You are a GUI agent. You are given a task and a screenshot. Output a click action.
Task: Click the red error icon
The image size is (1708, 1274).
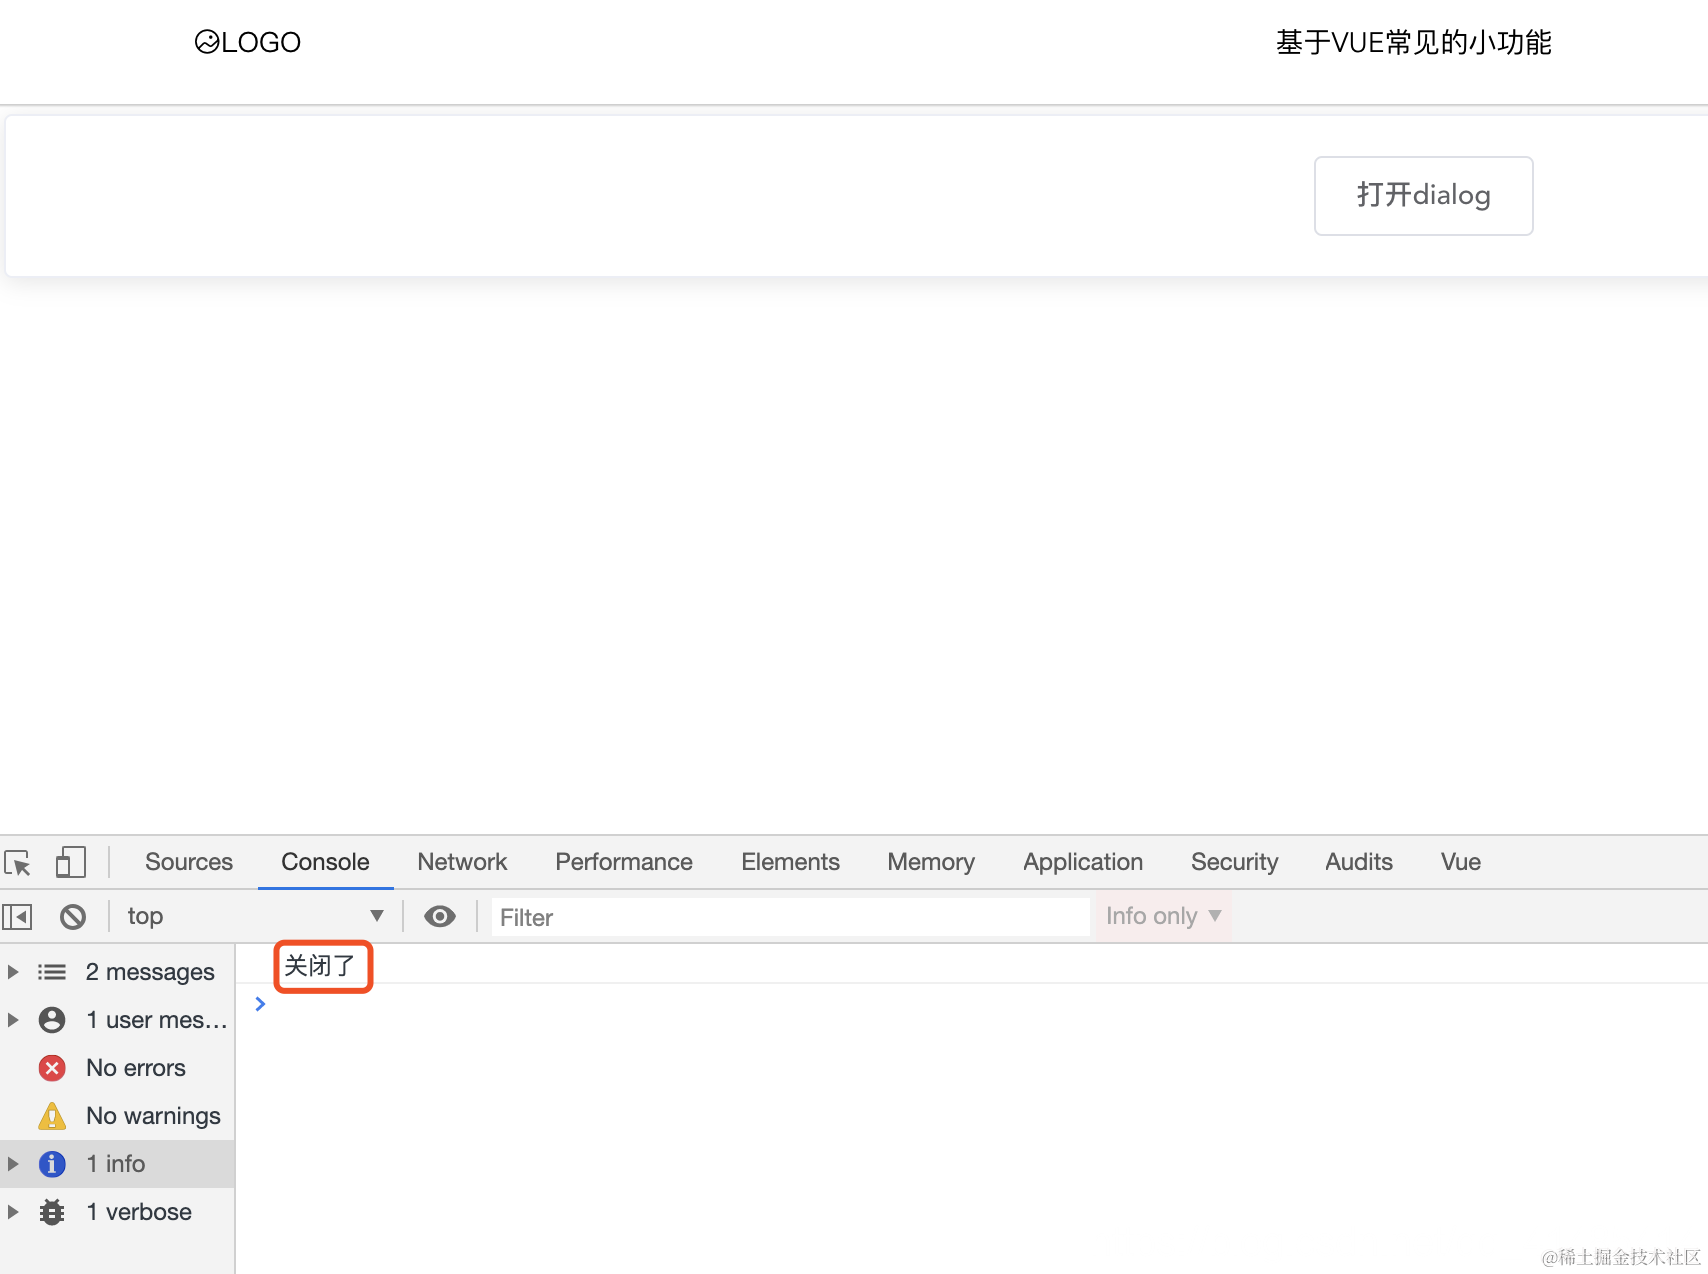(52, 1068)
